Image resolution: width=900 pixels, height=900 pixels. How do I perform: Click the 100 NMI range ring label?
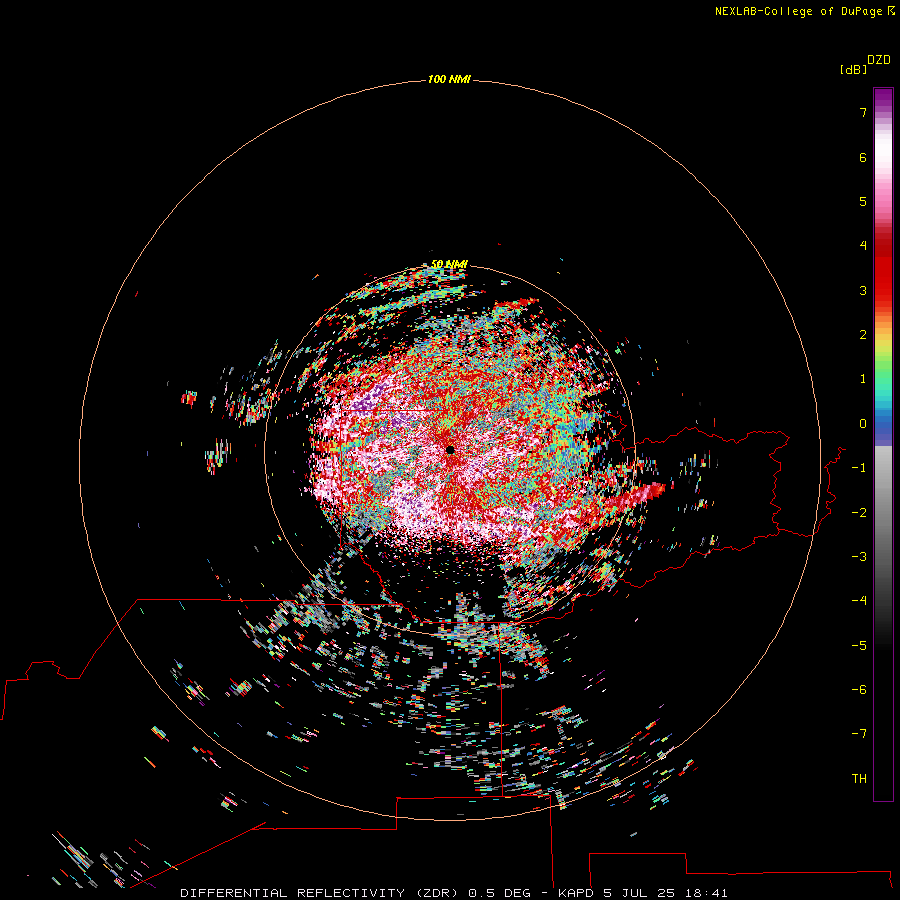(x=449, y=79)
